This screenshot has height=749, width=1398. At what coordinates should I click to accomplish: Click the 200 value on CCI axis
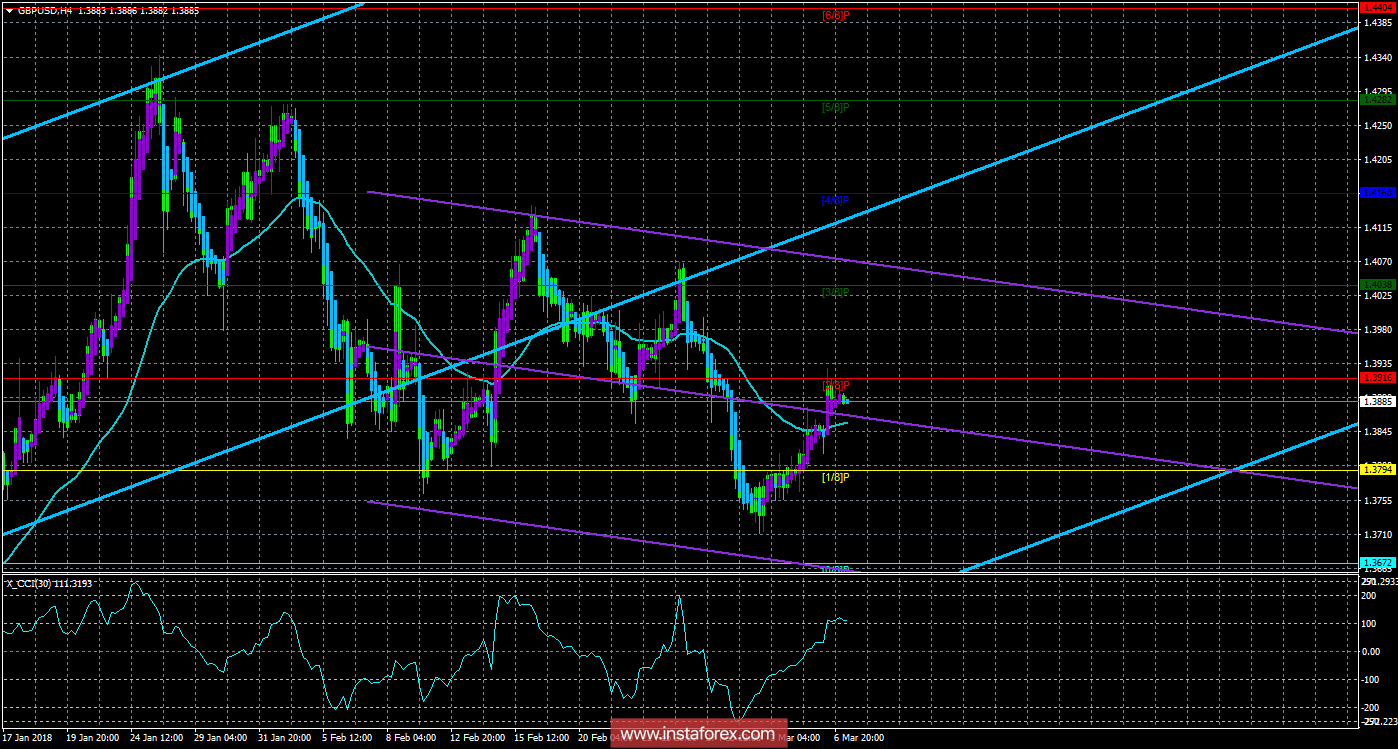coord(1371,595)
